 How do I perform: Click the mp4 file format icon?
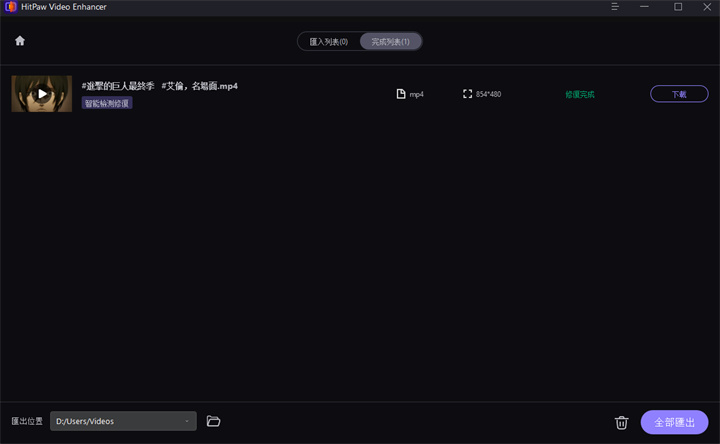pos(401,94)
